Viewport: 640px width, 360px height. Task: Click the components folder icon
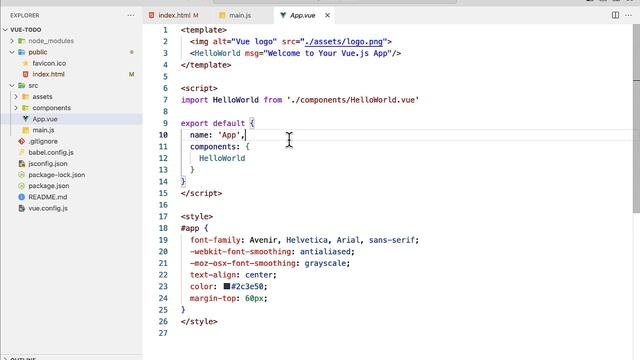click(x=25, y=108)
